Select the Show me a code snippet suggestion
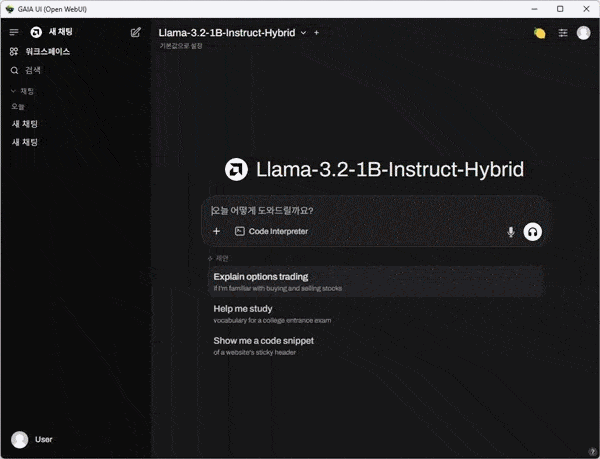 [x=377, y=345]
